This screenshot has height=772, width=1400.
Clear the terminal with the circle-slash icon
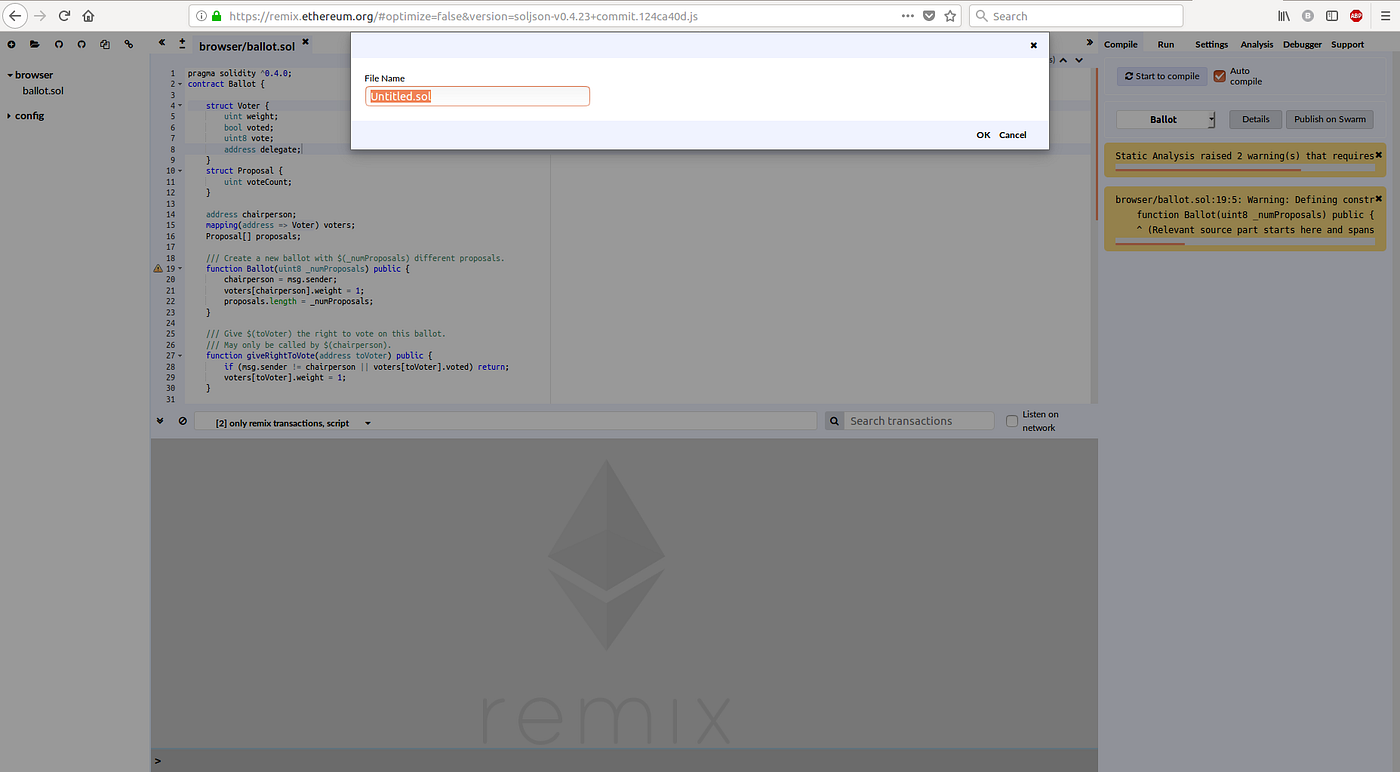click(x=182, y=421)
